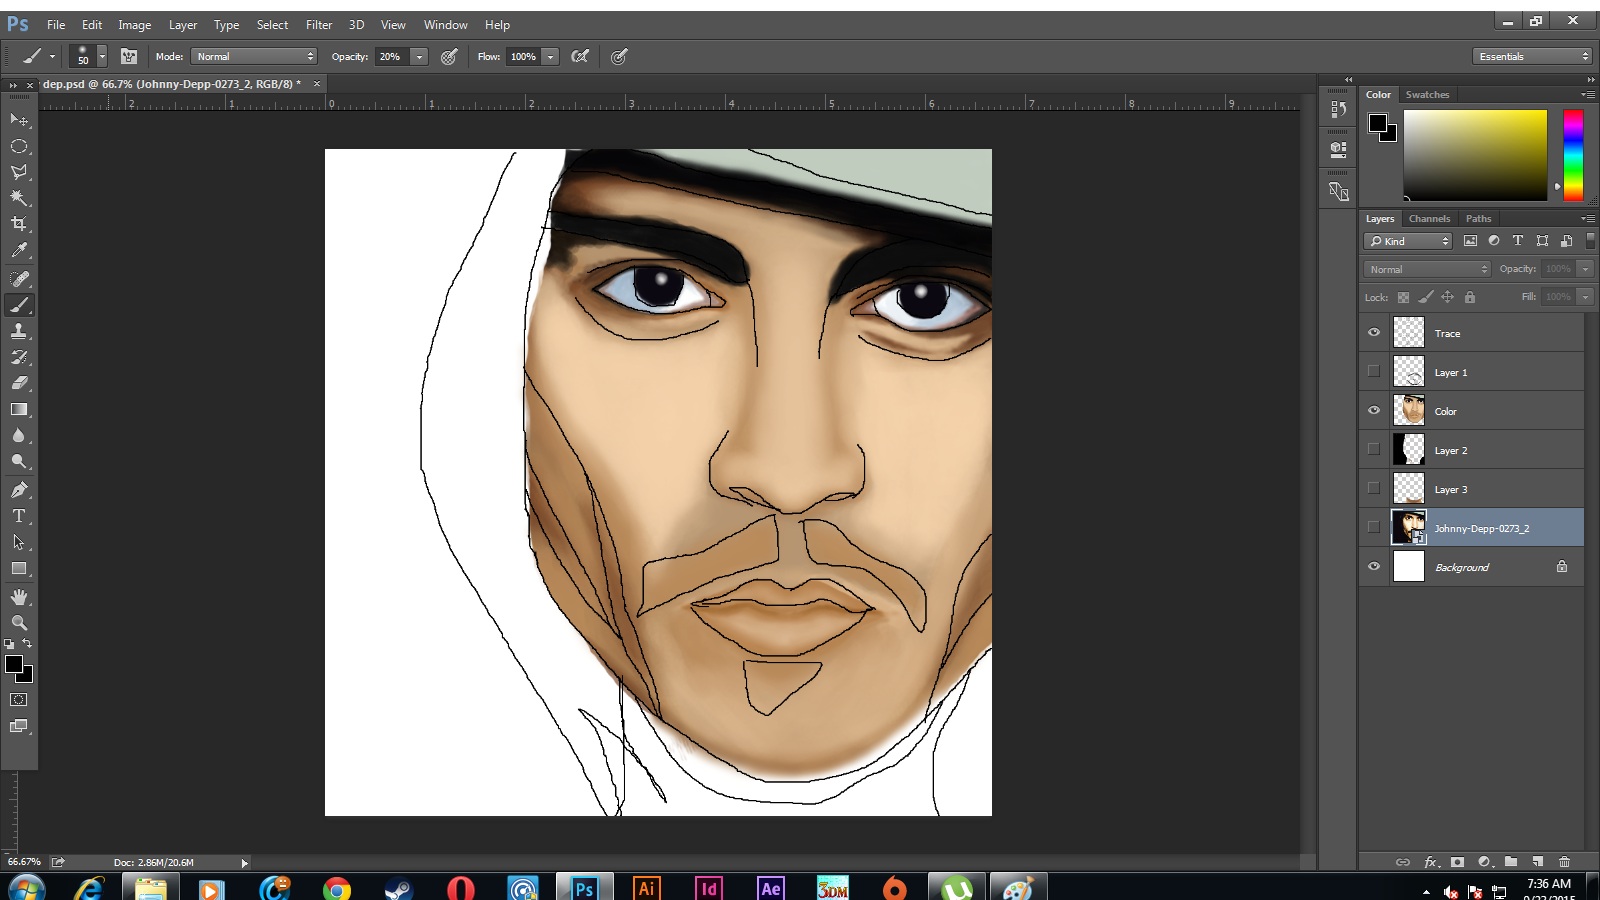The width and height of the screenshot is (1600, 900).
Task: Open the Image menu
Action: click(135, 25)
